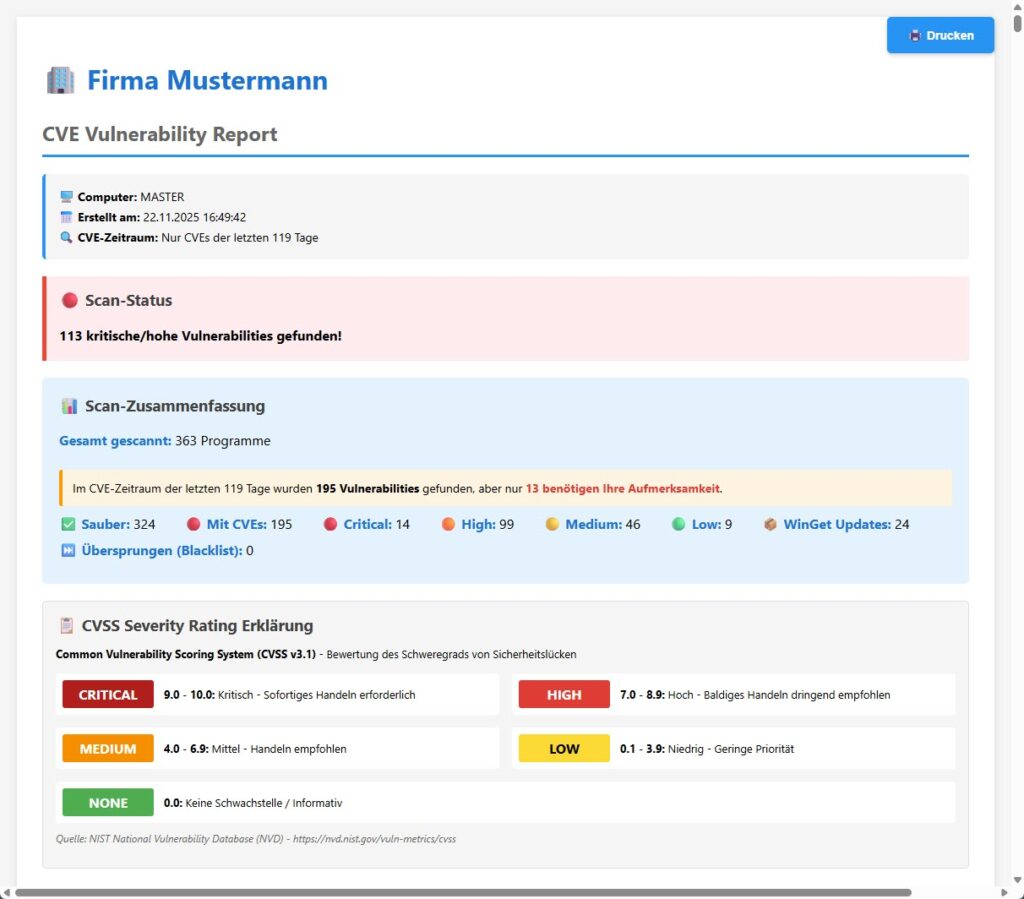Click the WinGet Updates package icon
Viewport: 1024px width, 899px height.
pyautogui.click(x=769, y=523)
